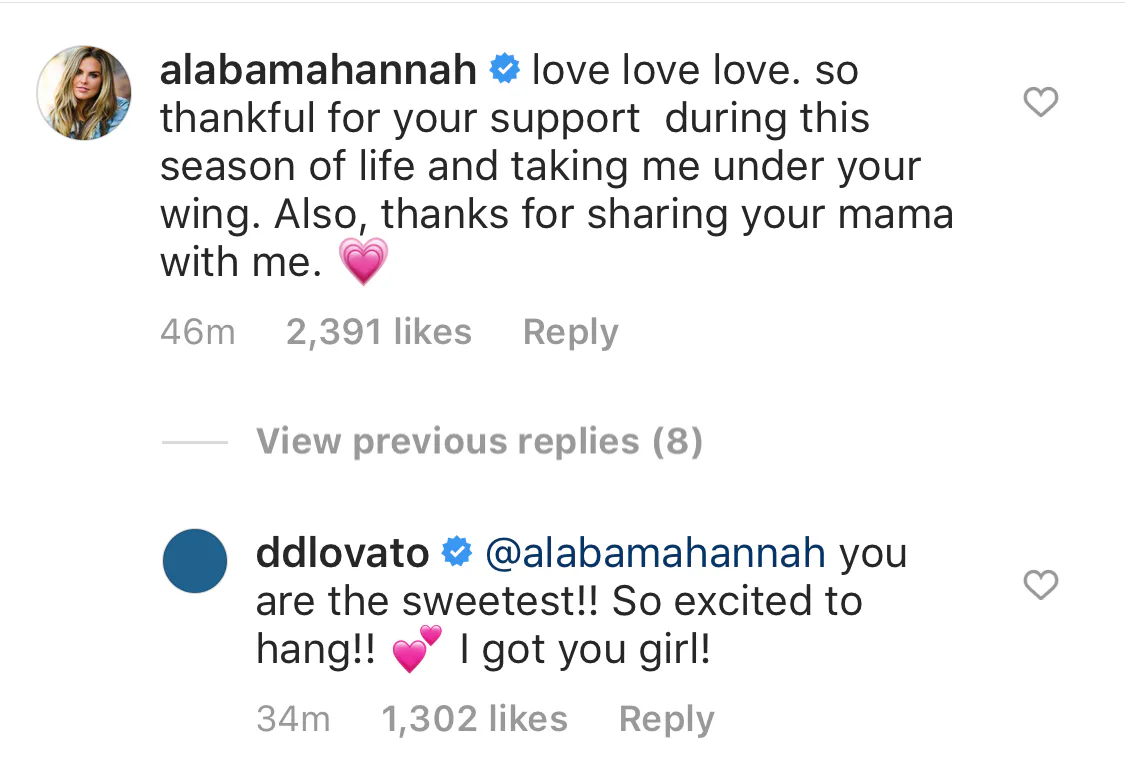Reply to ddlovato's comment
The width and height of the screenshot is (1125, 758).
coord(666,718)
